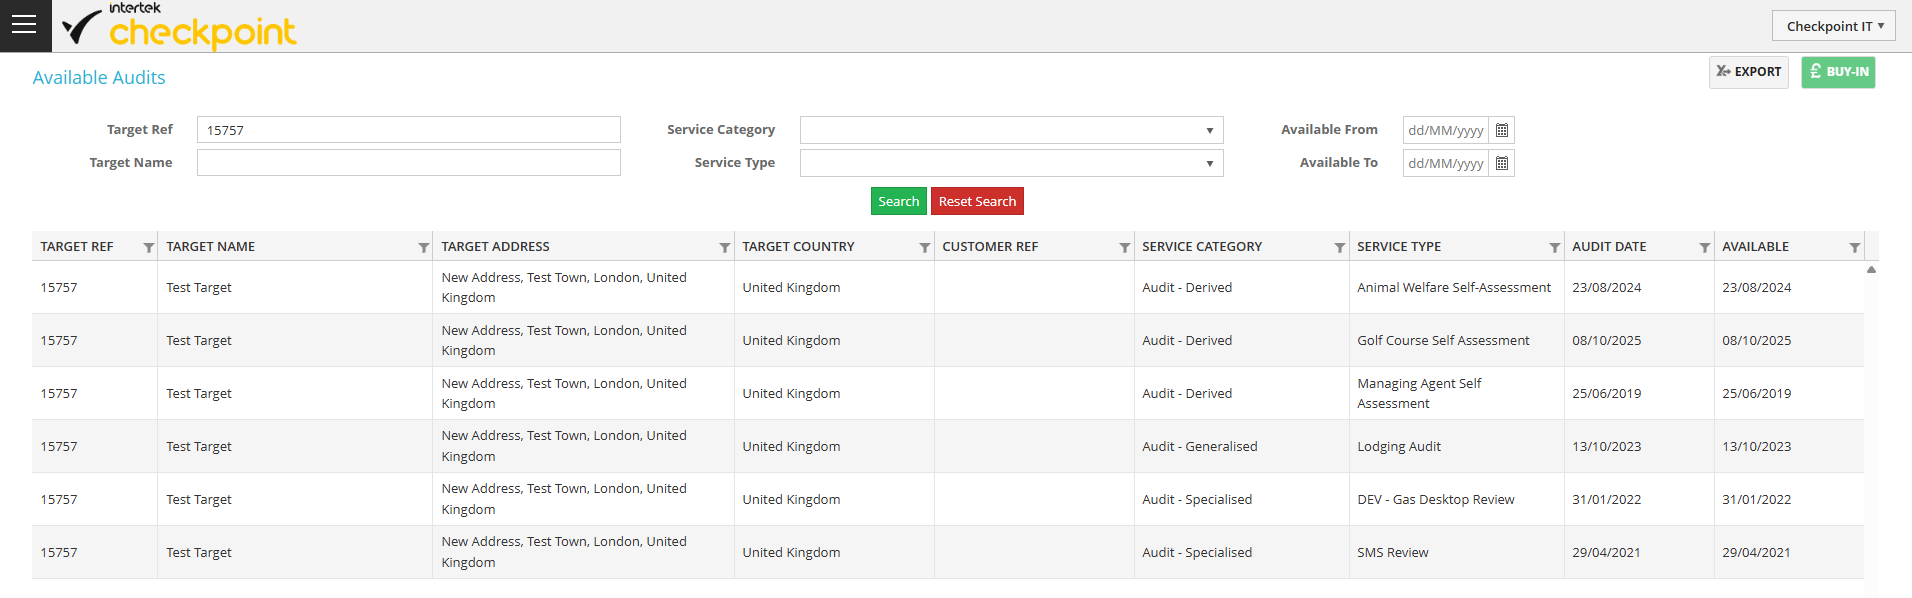Screen dimensions: 1912x598
Task: Click the Reset Search button
Action: coord(977,201)
